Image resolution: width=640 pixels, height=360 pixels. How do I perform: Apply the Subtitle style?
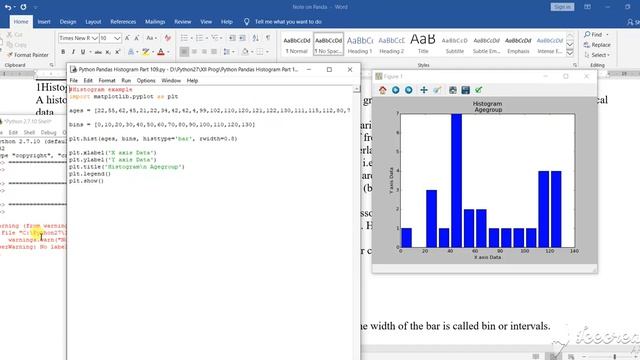[x=455, y=44]
